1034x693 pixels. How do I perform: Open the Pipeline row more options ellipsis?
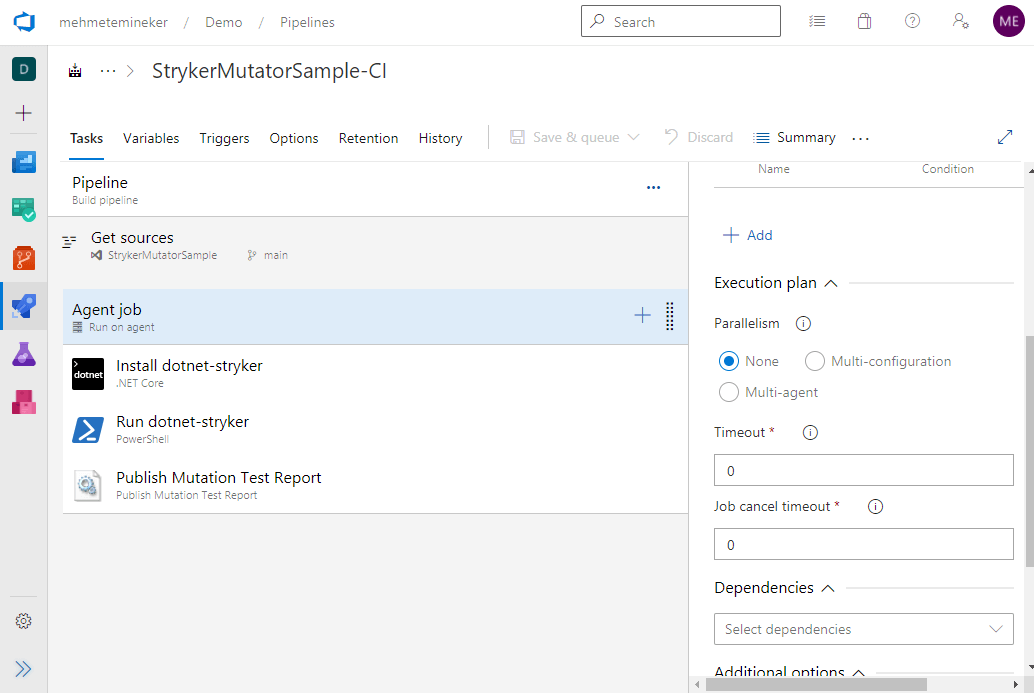tap(654, 188)
